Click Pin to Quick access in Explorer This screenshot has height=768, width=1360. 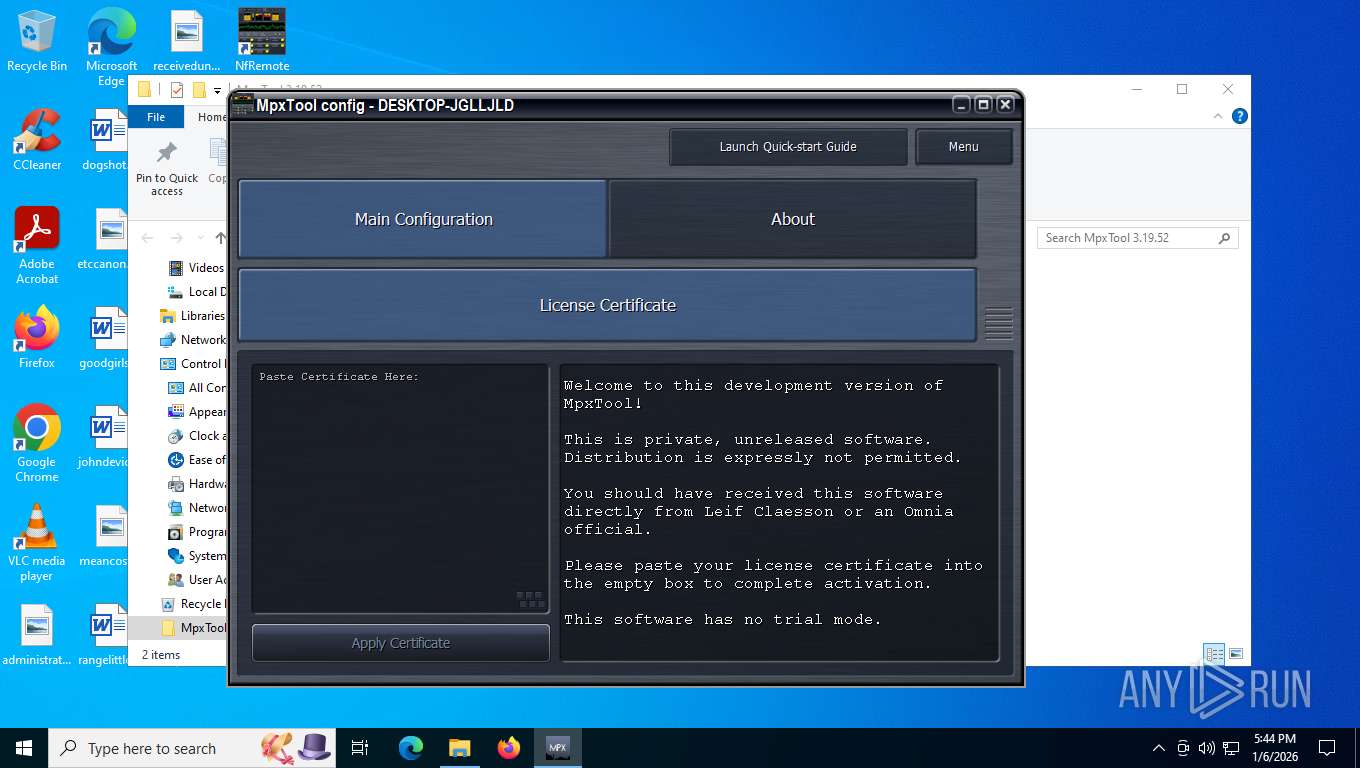point(167,169)
